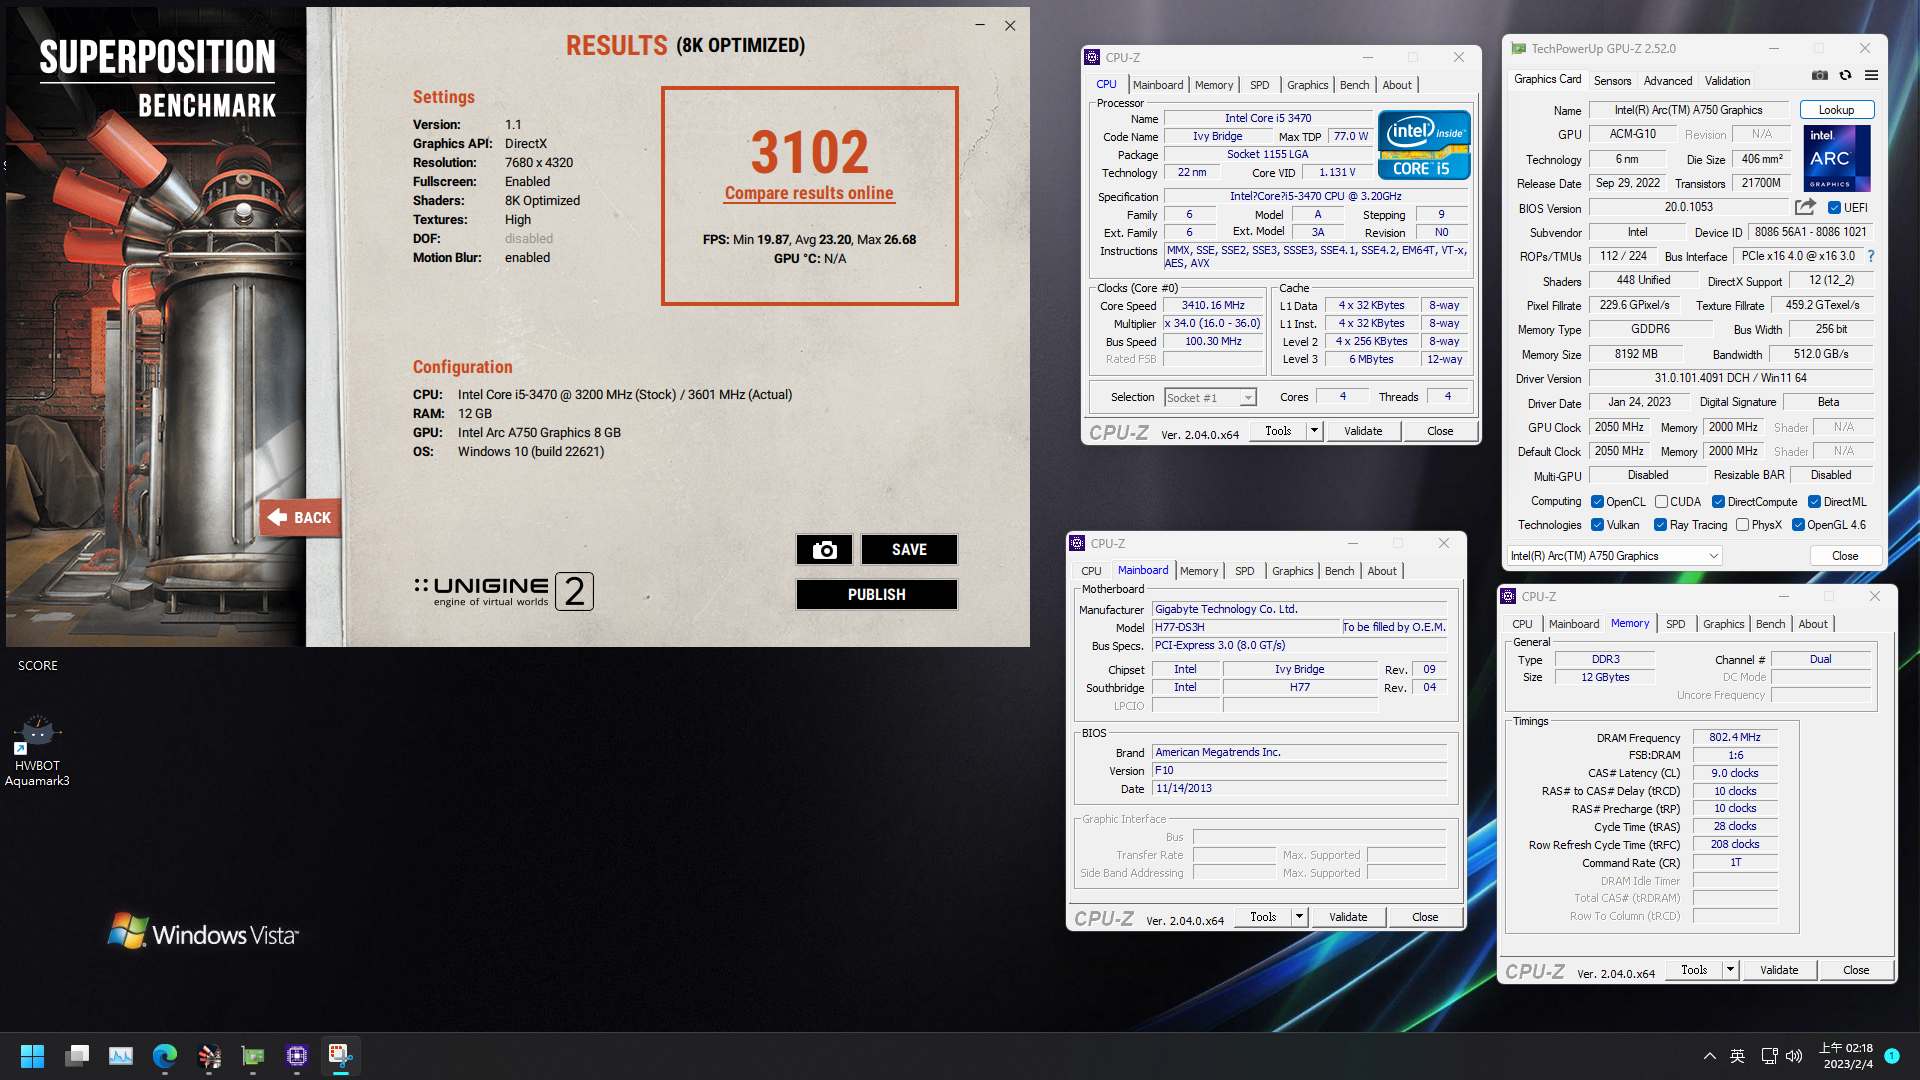Click the mainboard Model field H77-DS3H
This screenshot has width=1920, height=1080.
(1245, 627)
